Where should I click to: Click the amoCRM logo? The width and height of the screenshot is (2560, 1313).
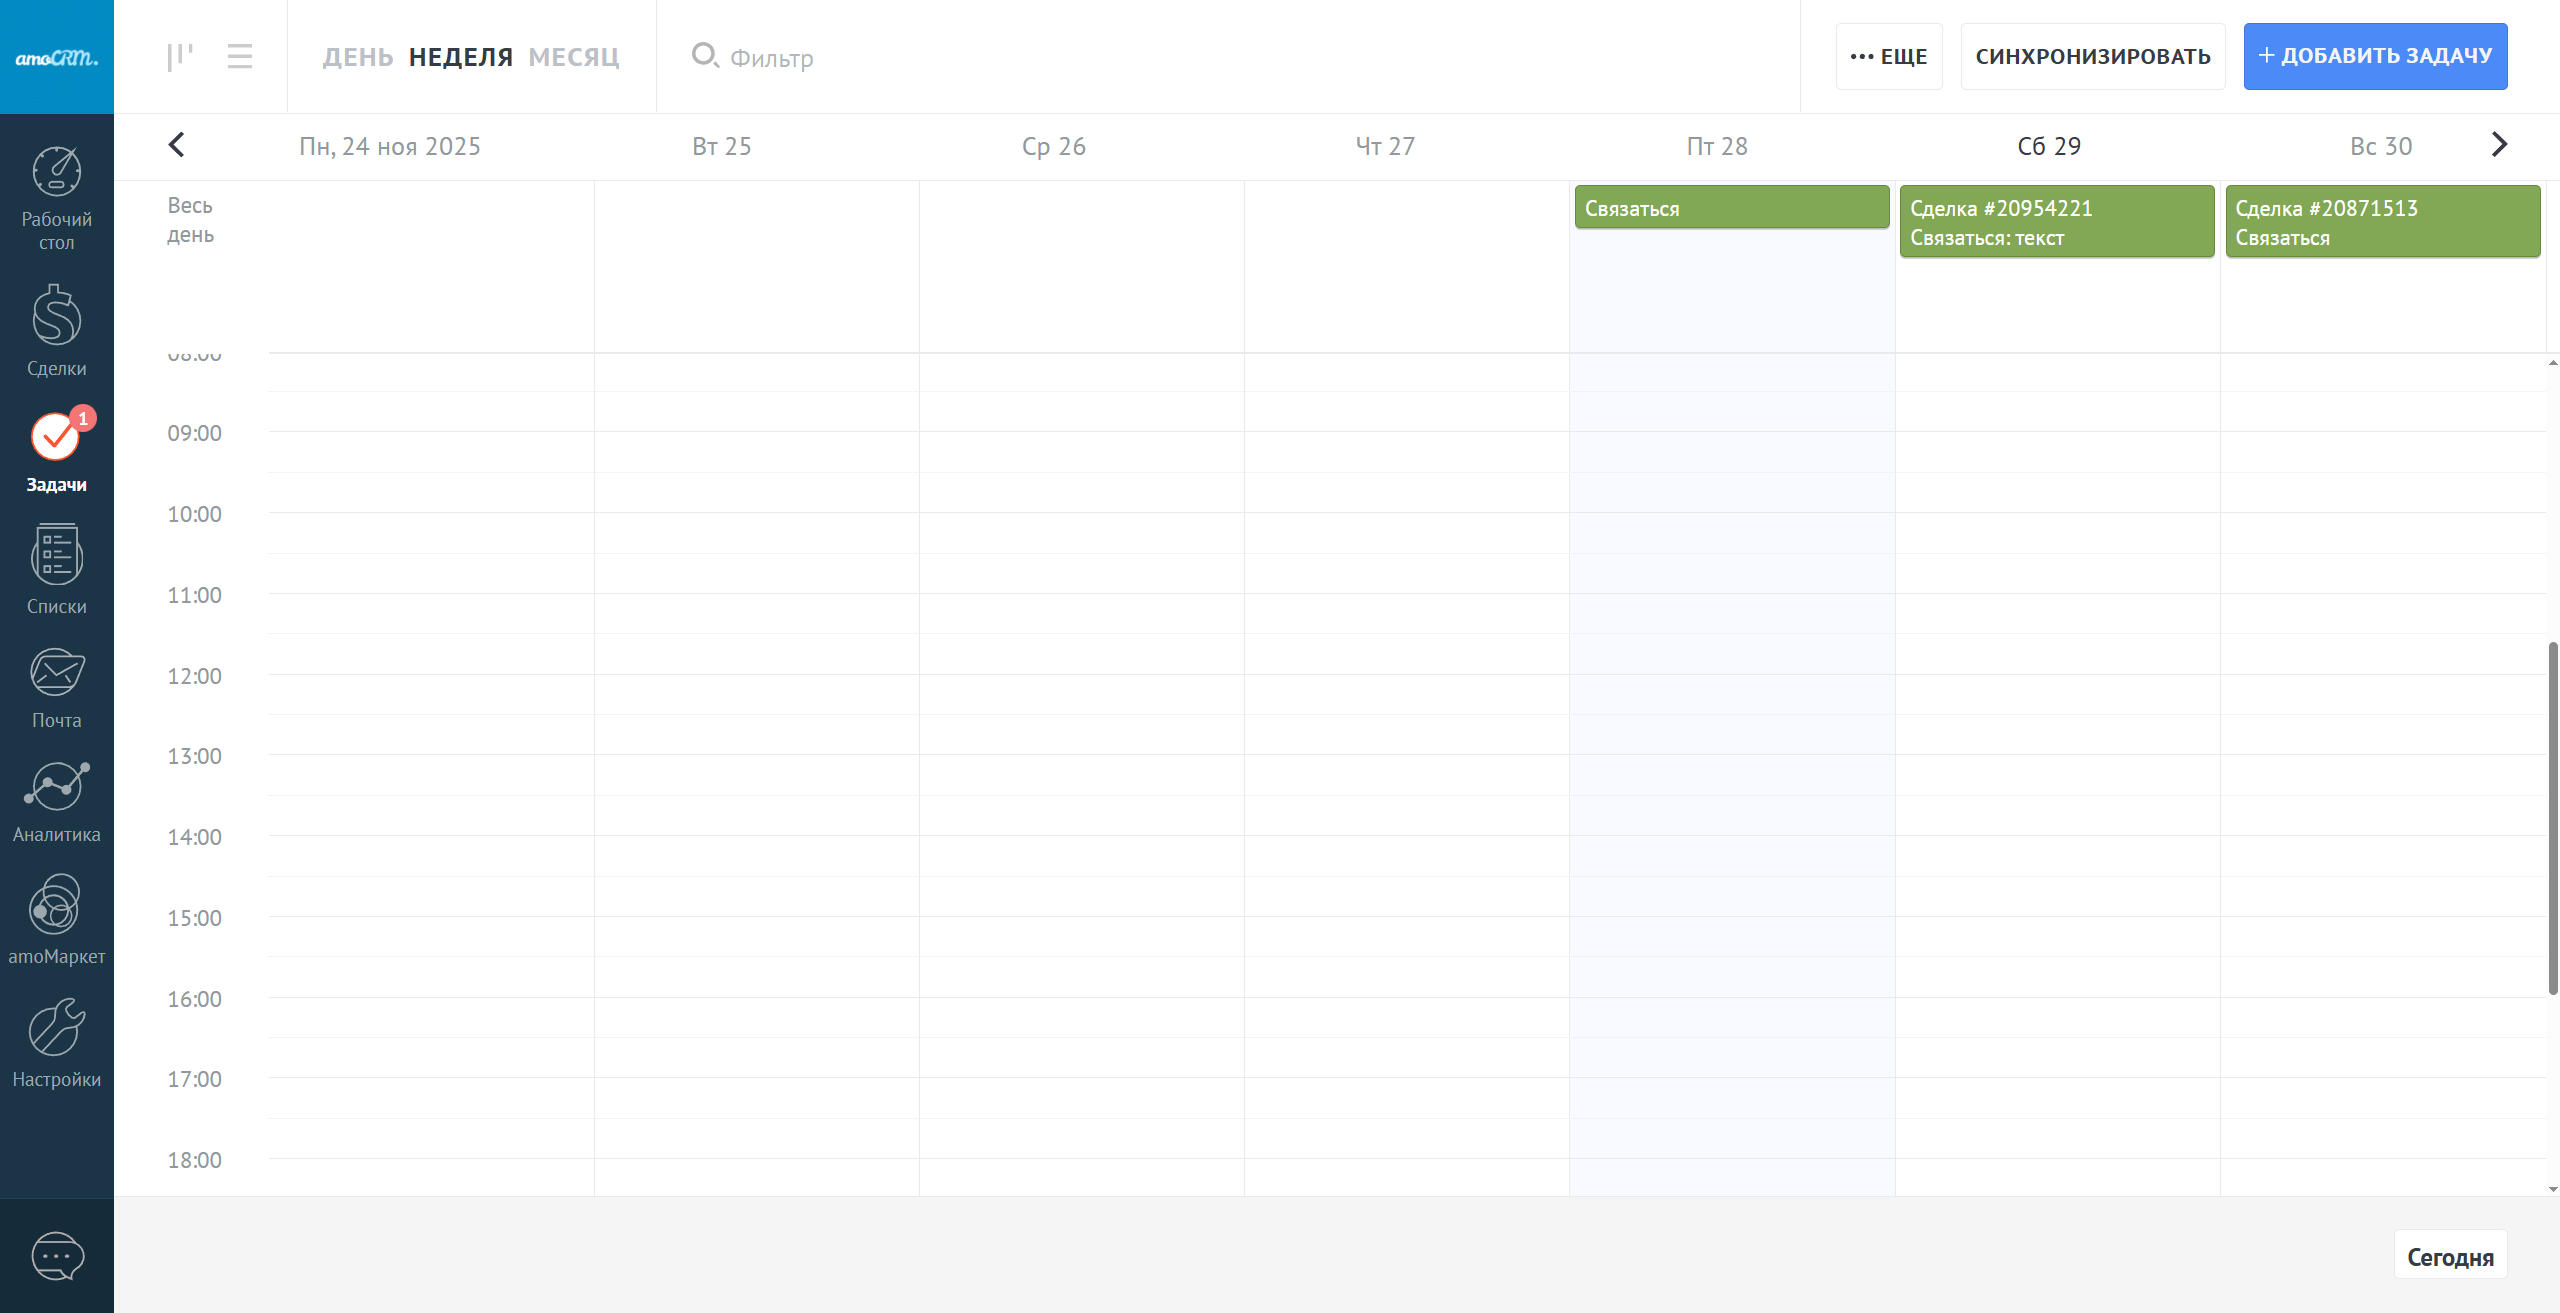57,57
